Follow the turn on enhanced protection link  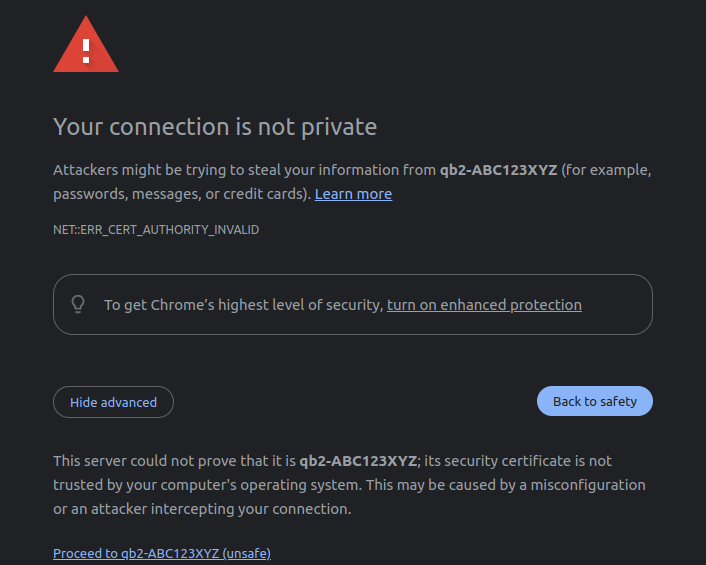tap(484, 305)
